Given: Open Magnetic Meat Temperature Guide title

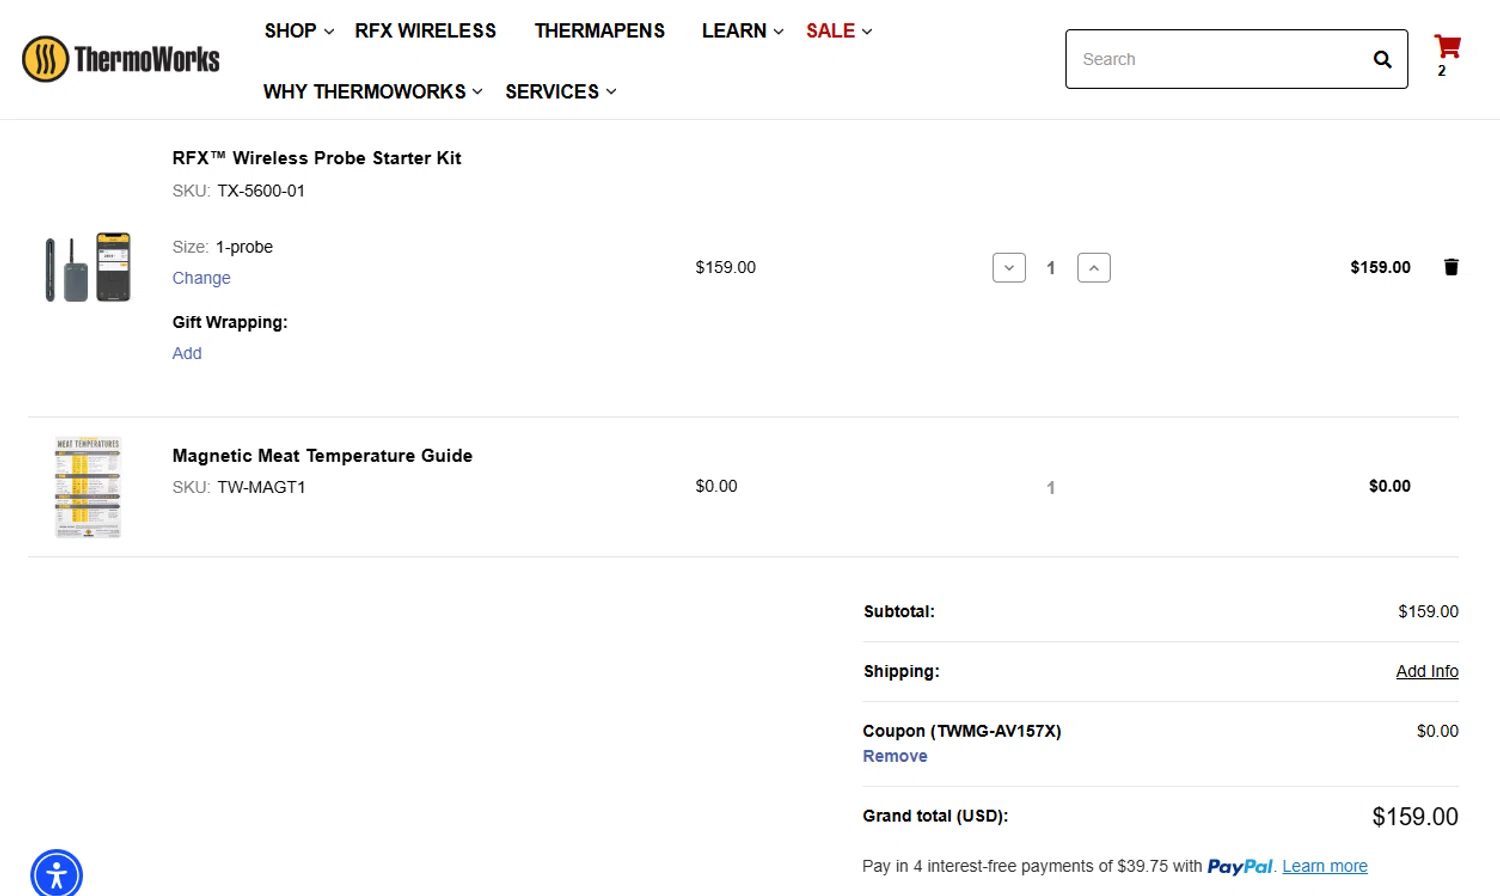Looking at the screenshot, I should [x=322, y=456].
